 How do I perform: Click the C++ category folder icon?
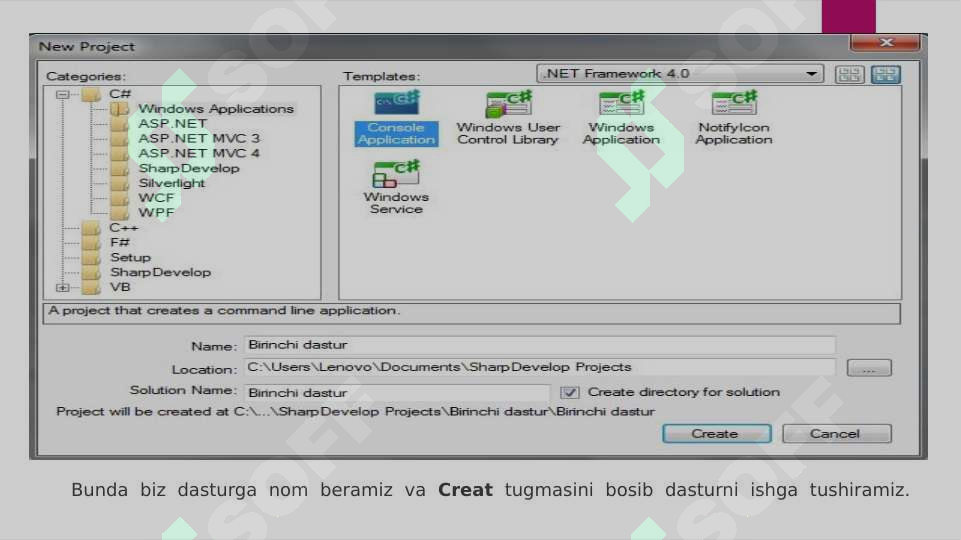click(91, 228)
